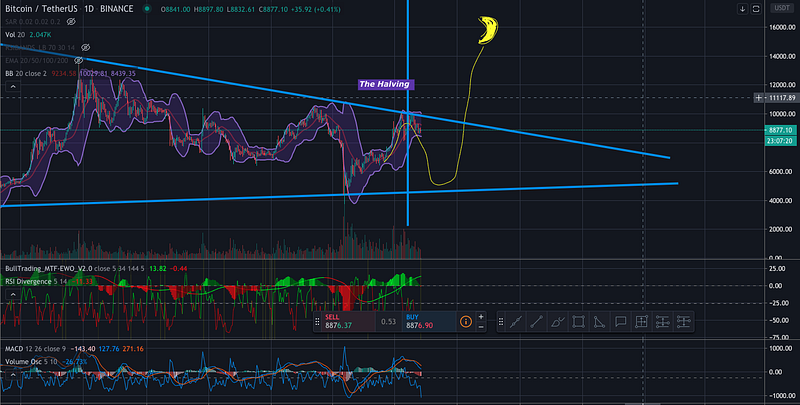The image size is (800, 405).
Task: Click the downward arrow button at top right
Action: [742, 9]
